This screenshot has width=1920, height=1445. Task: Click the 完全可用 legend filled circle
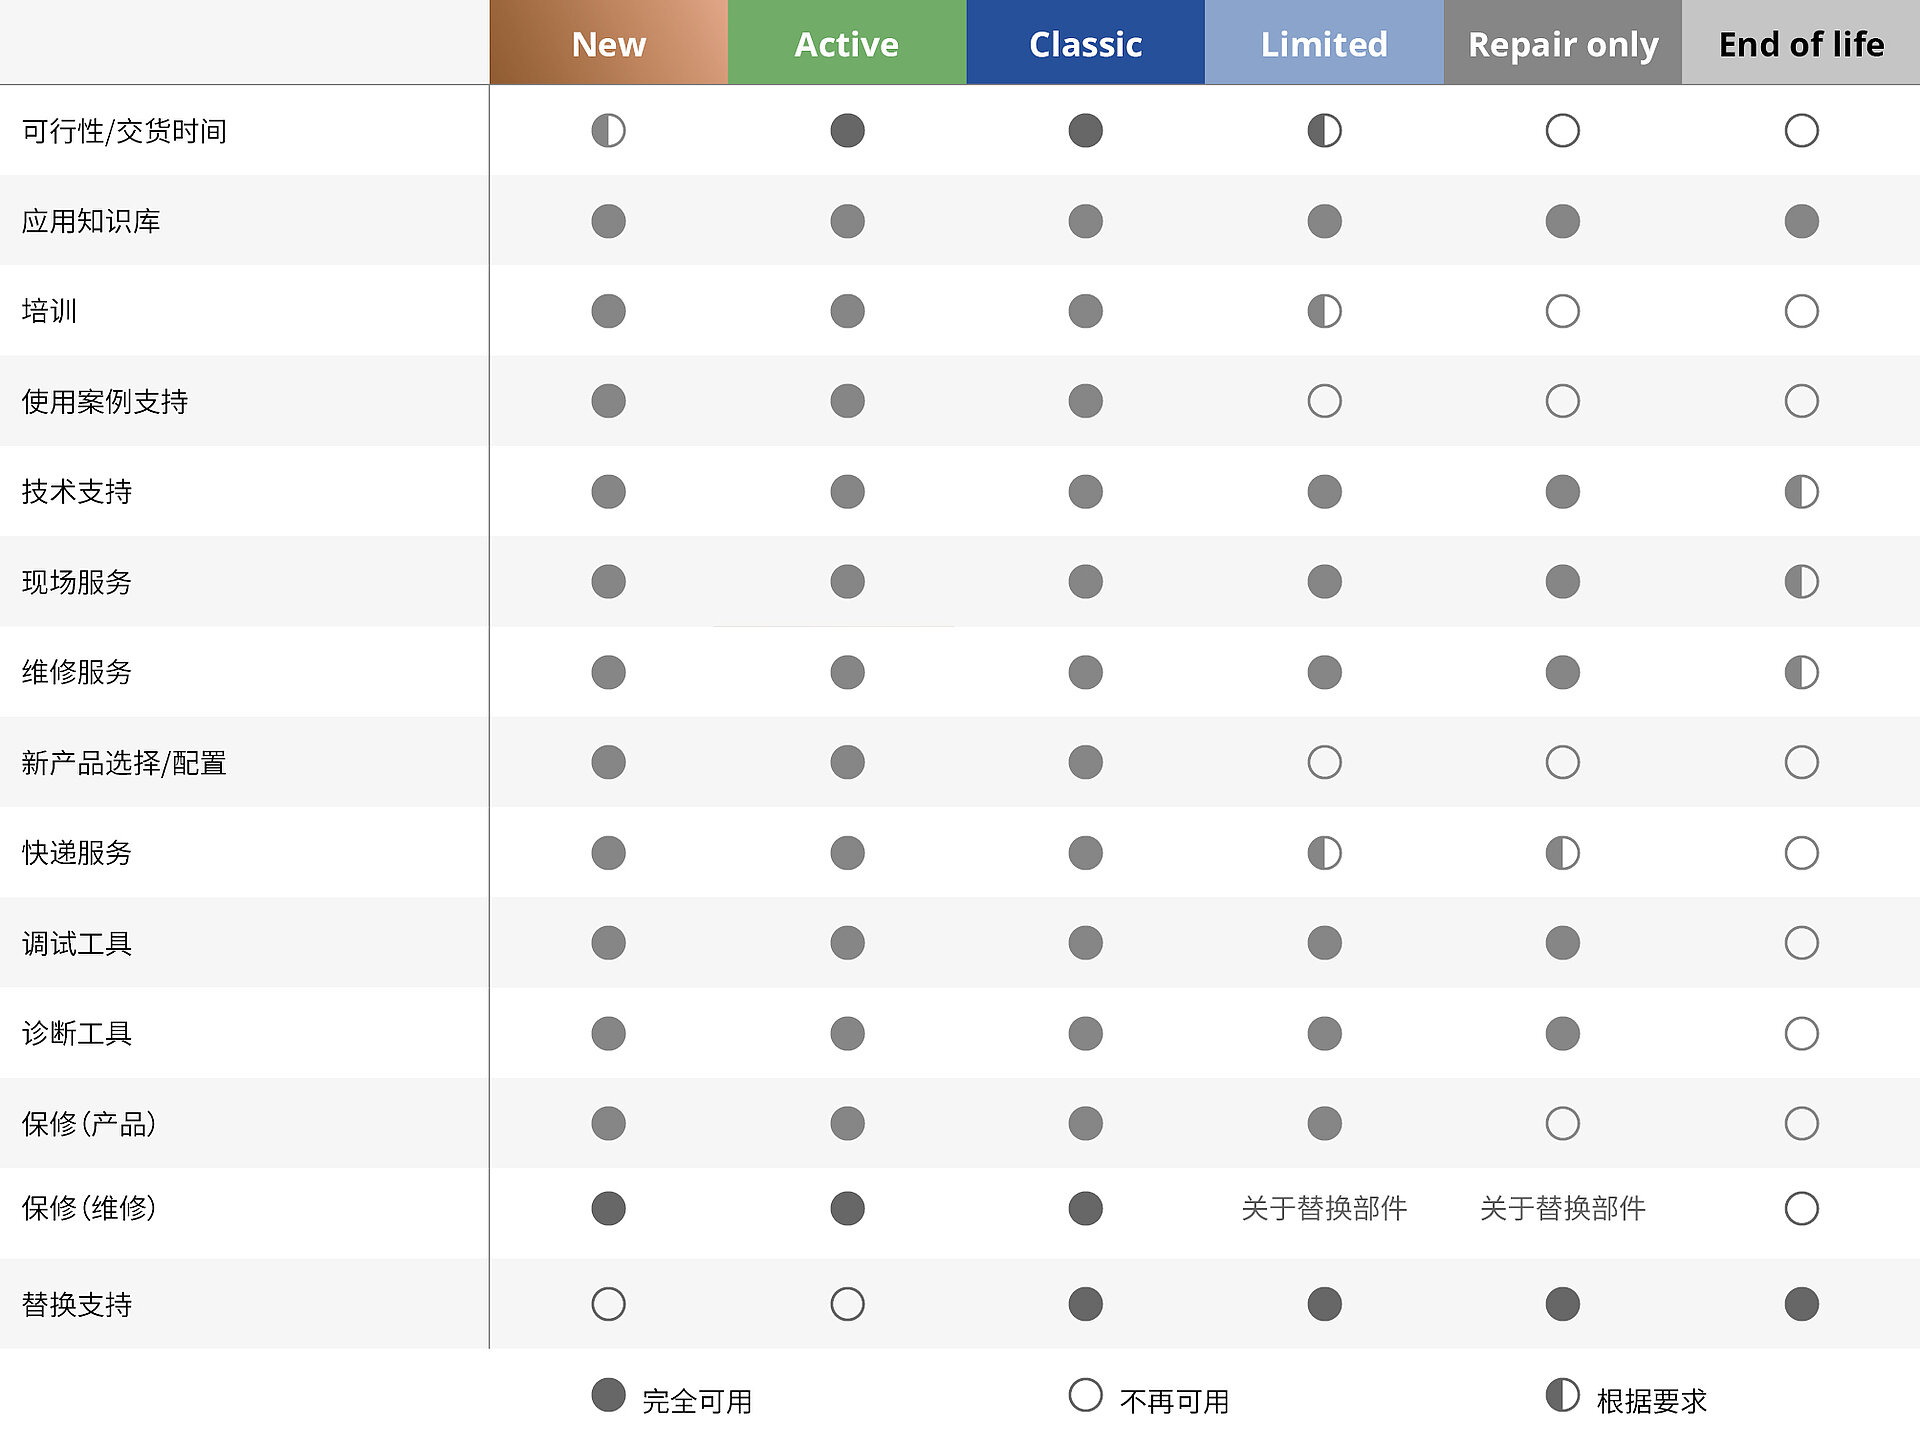click(608, 1395)
